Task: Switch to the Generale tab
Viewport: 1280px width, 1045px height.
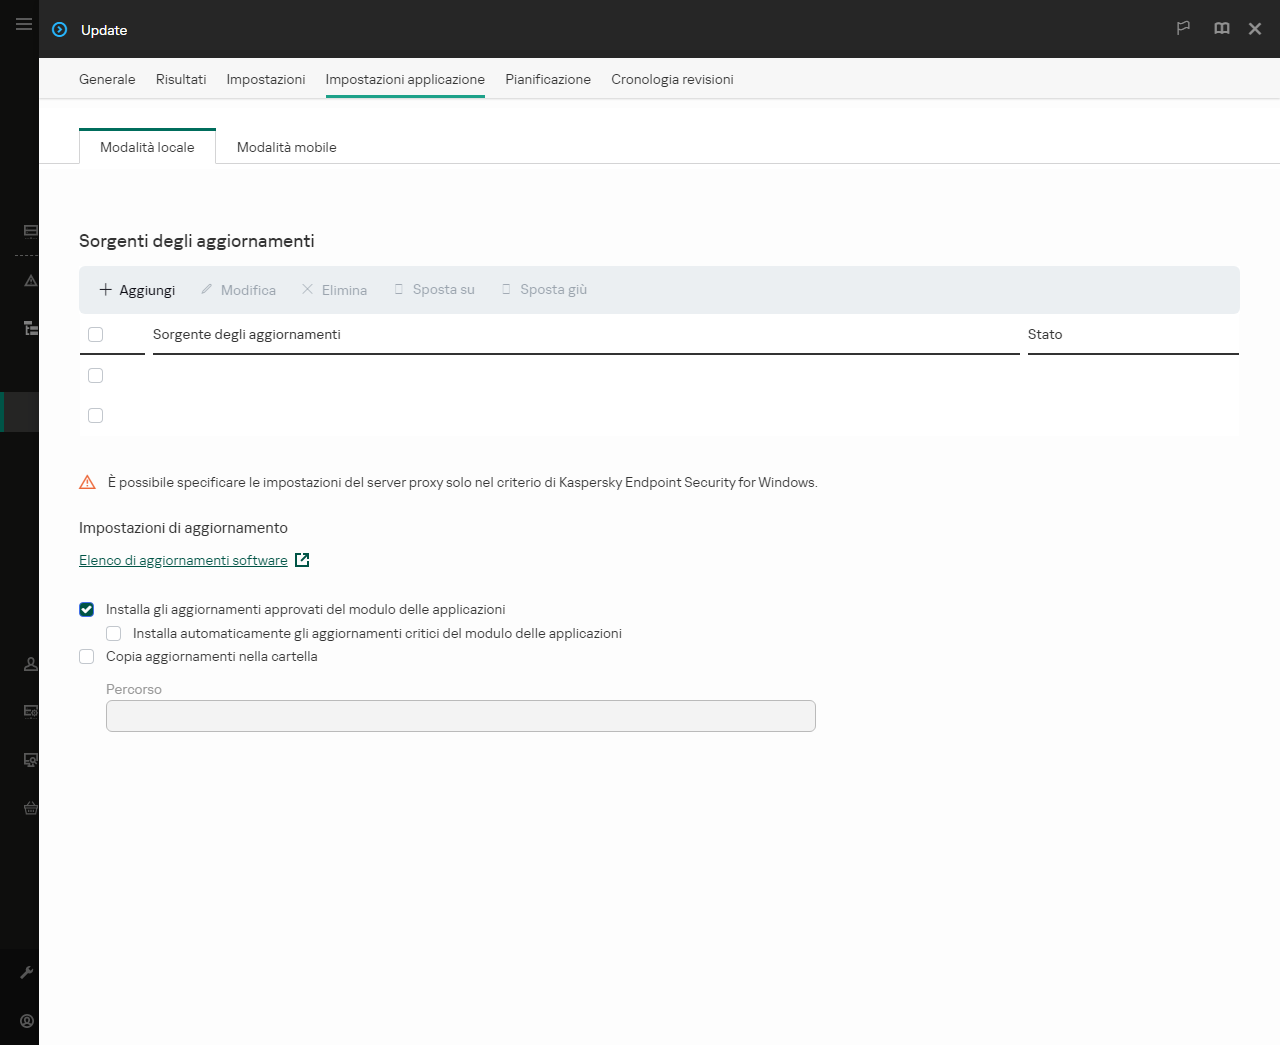Action: (x=107, y=79)
